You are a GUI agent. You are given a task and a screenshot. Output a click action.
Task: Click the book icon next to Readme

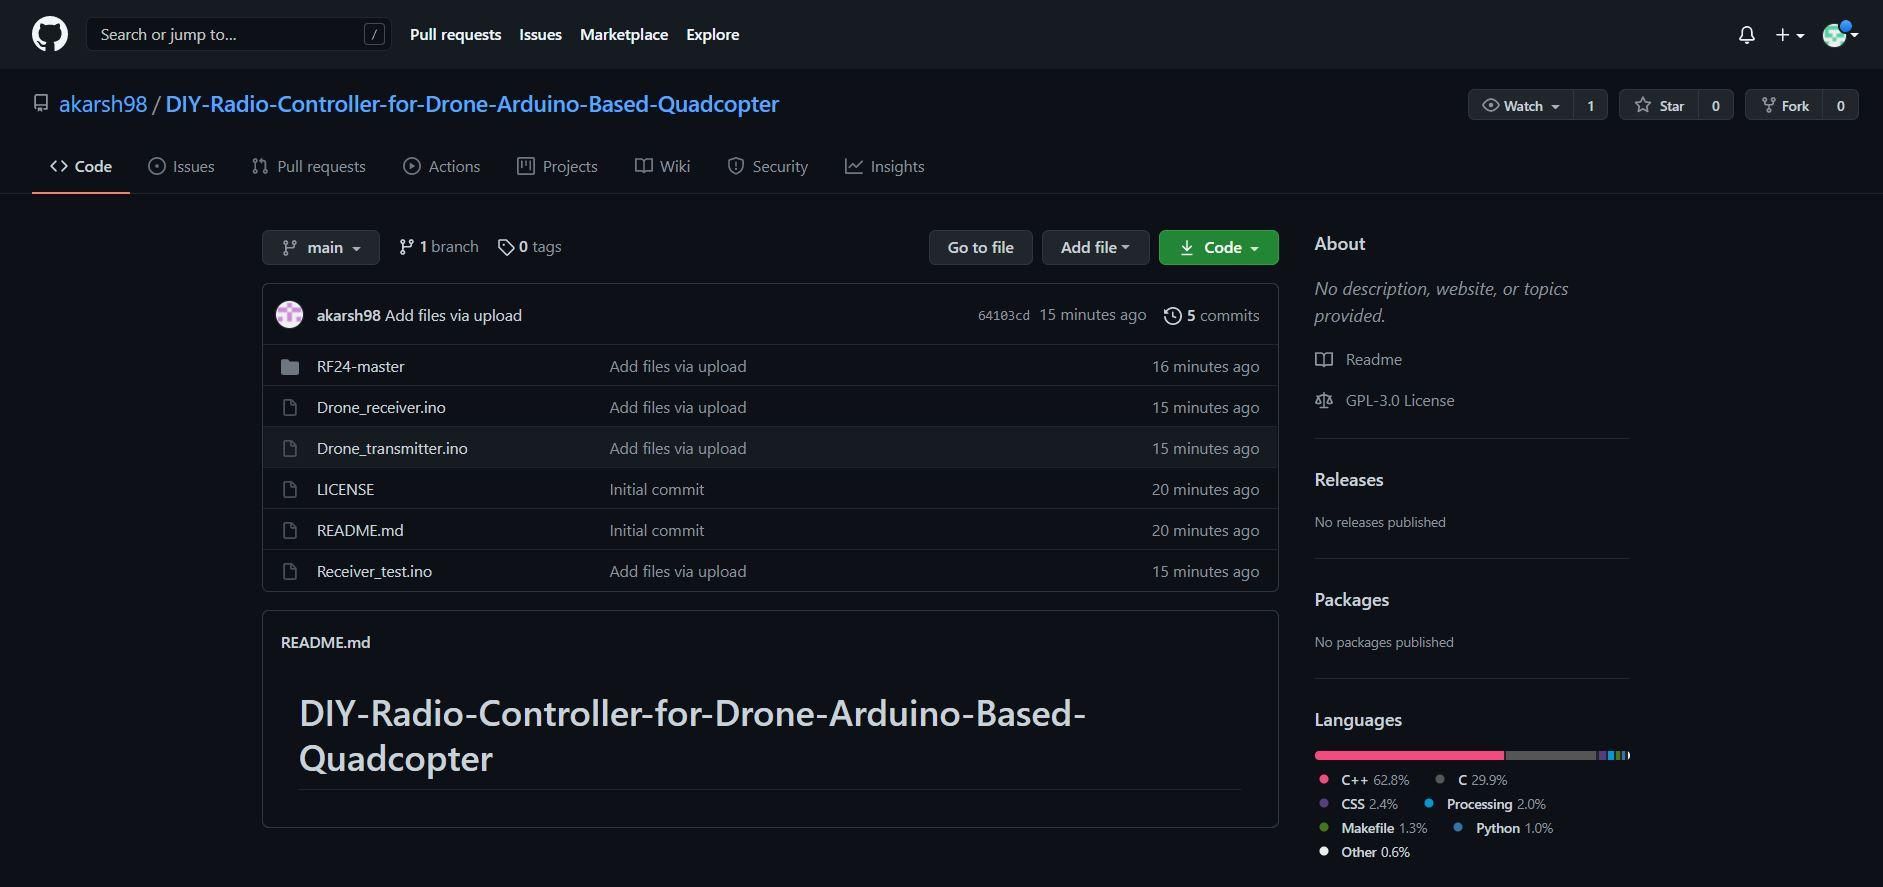click(x=1324, y=360)
